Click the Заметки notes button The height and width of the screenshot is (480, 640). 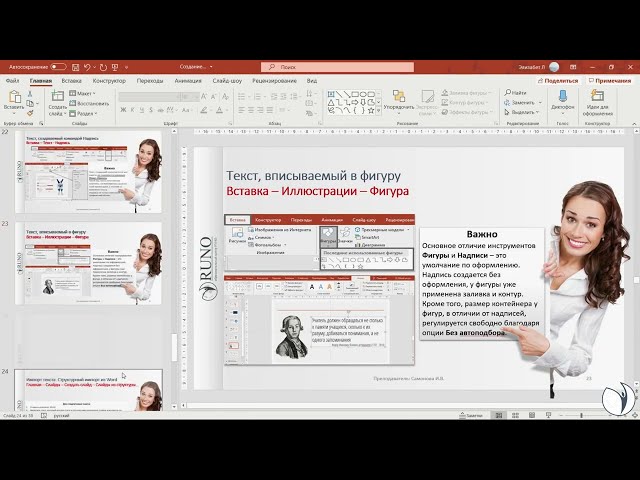471,416
